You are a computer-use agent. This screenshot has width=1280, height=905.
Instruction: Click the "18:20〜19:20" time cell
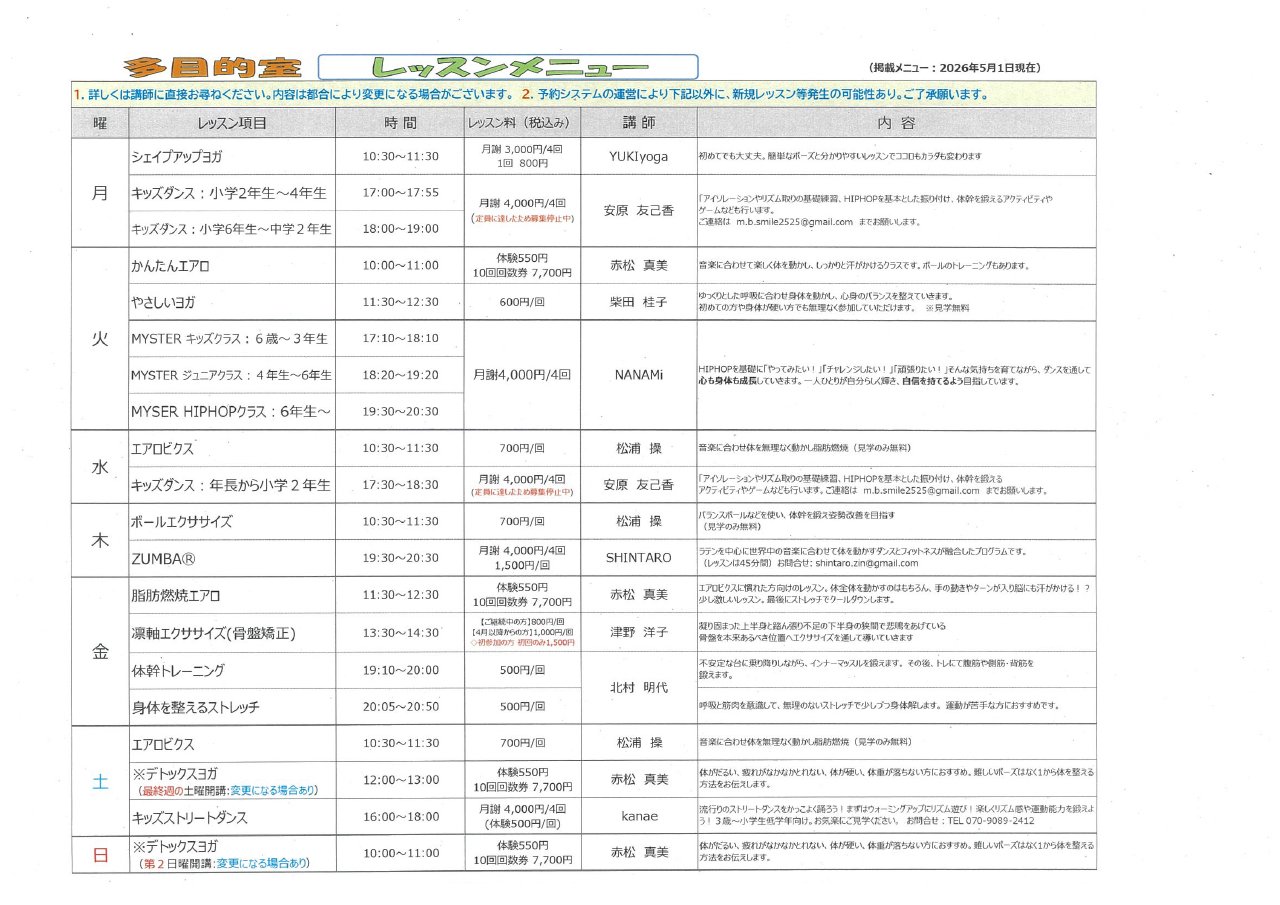click(x=400, y=376)
